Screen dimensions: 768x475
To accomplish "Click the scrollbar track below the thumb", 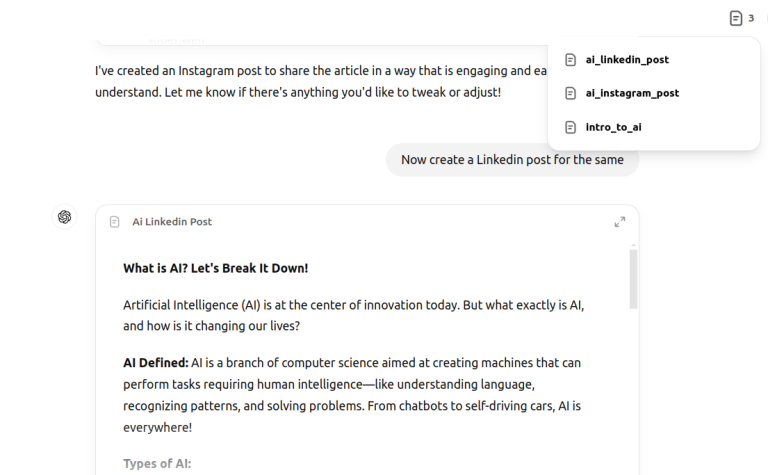I will (633, 400).
